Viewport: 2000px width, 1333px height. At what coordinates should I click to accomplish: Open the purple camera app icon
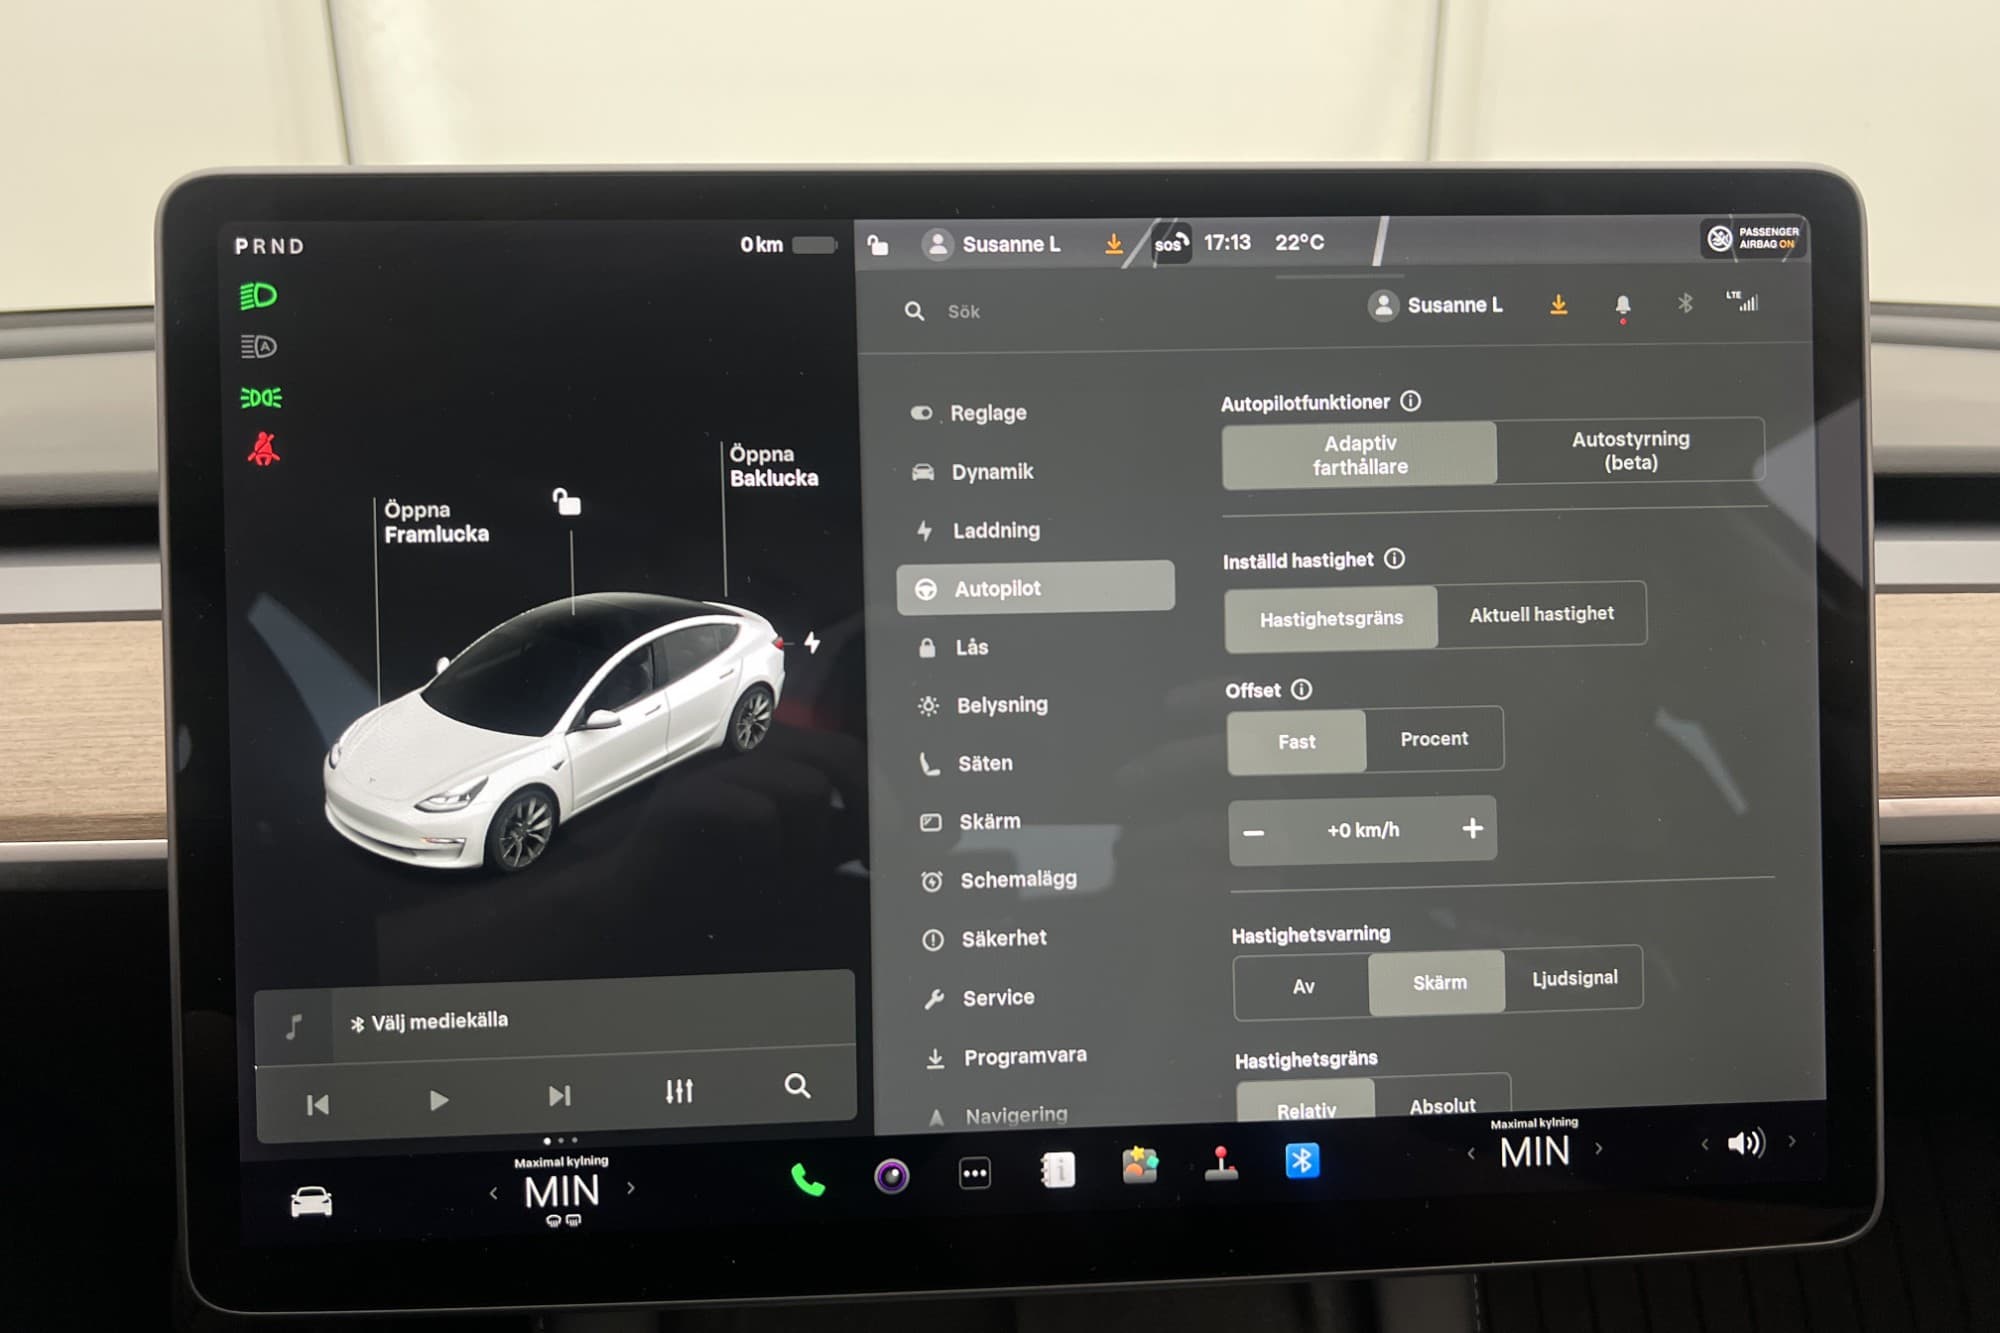tap(891, 1176)
